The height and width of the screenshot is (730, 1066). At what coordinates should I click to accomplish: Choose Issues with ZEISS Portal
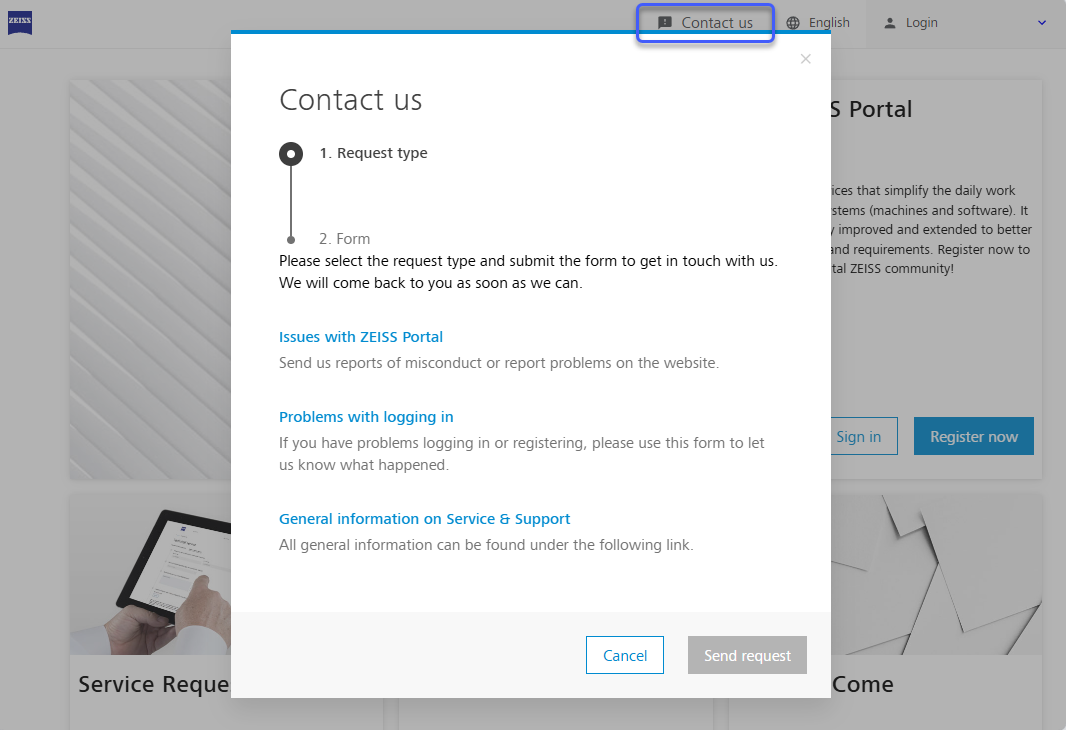(360, 337)
